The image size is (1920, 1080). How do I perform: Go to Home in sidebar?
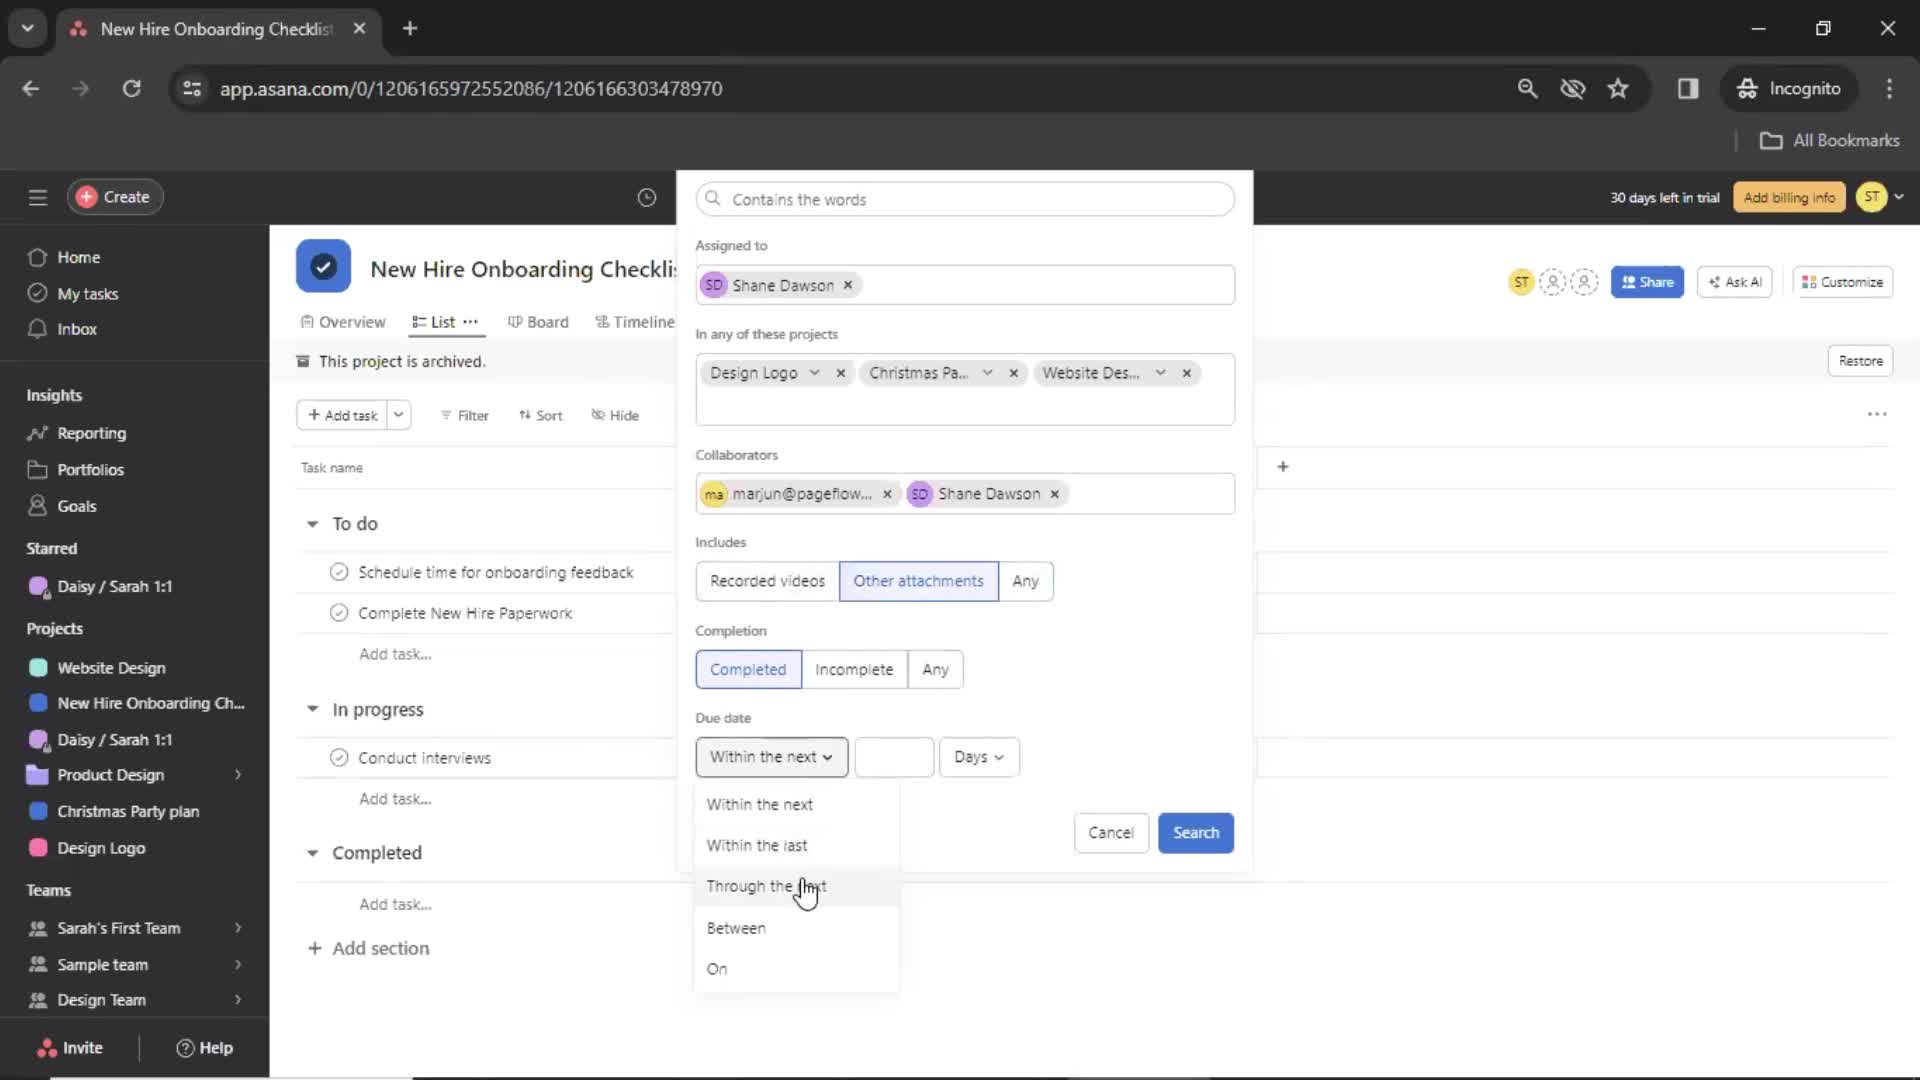[x=78, y=257]
